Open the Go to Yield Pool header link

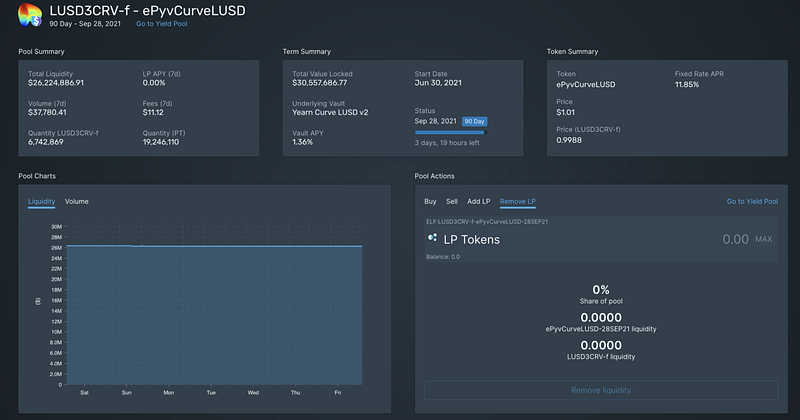tap(161, 24)
